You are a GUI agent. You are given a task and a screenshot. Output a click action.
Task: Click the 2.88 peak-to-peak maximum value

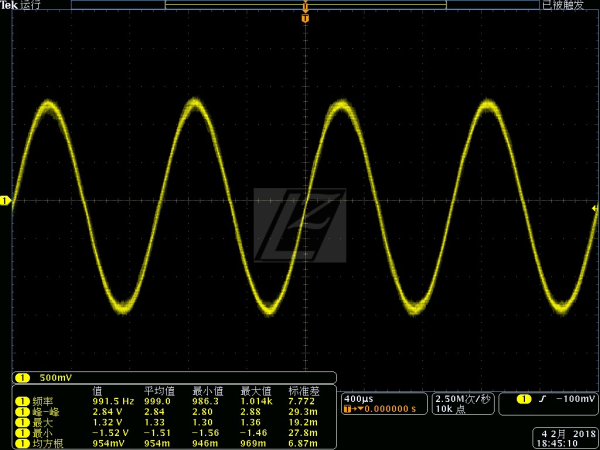pos(251,412)
